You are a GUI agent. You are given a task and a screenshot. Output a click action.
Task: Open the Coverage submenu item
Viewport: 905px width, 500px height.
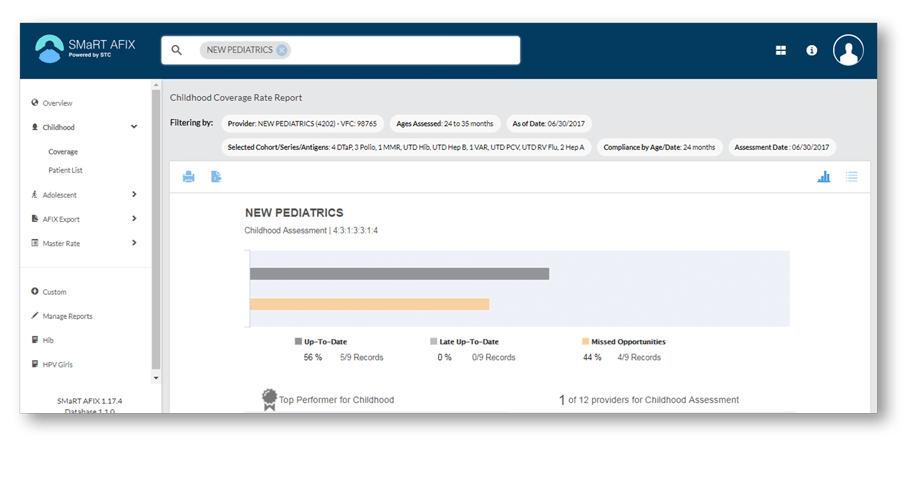coord(63,152)
